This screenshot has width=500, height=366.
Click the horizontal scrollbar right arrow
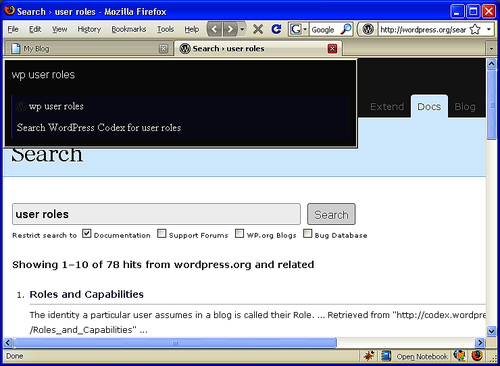[480, 343]
